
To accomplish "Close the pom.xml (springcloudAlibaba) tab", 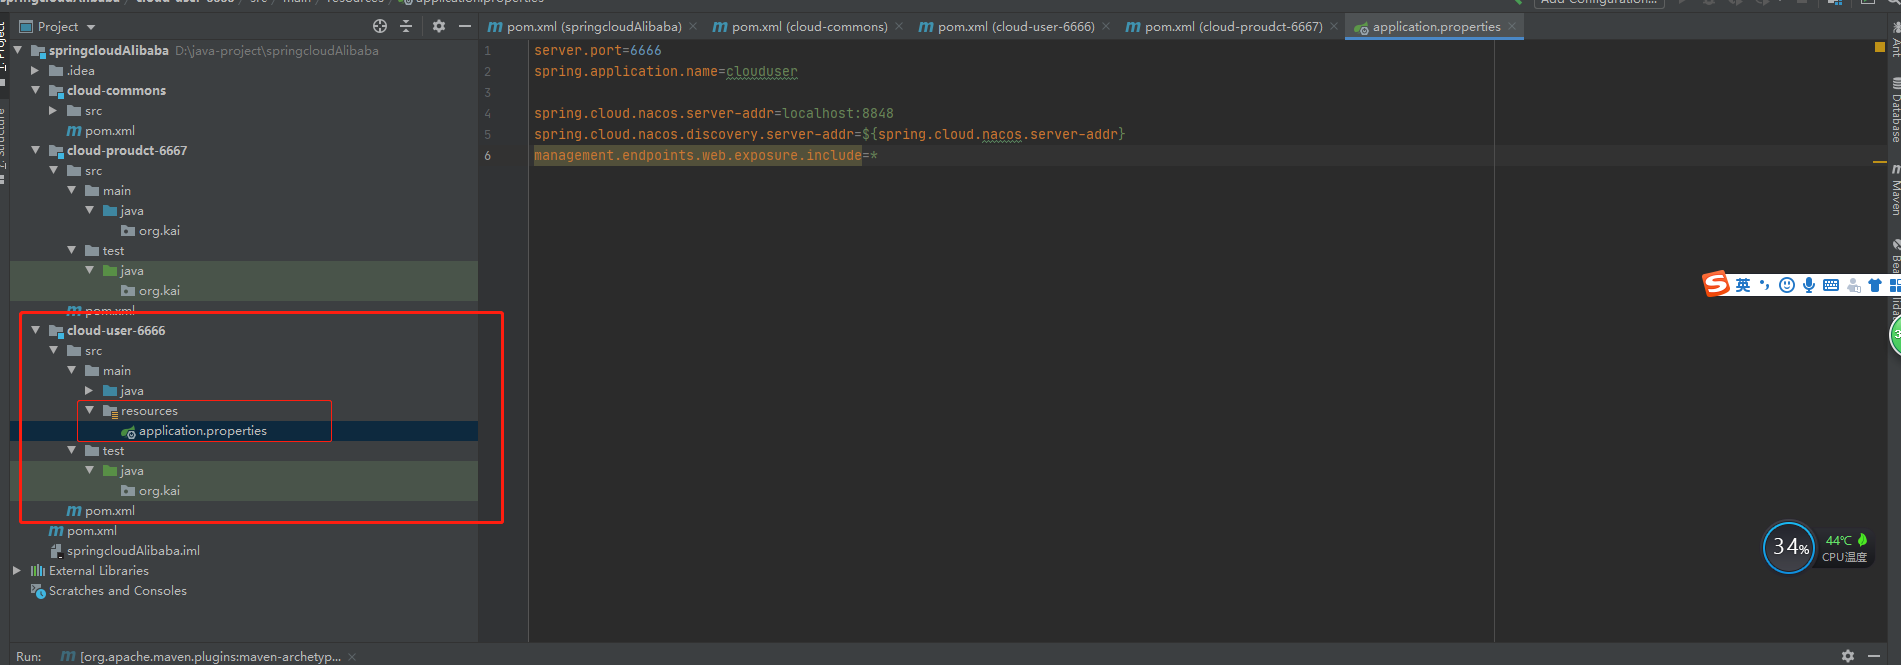I will click(693, 27).
